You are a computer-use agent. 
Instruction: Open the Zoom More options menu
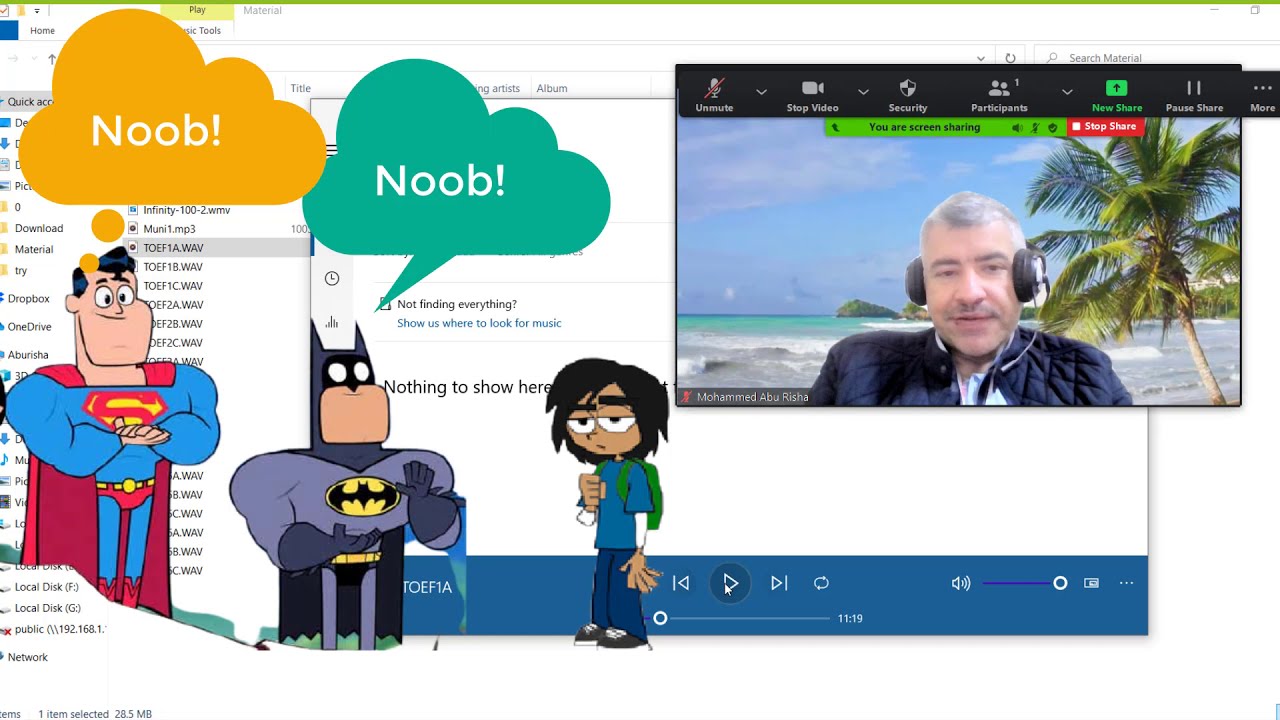(x=1262, y=96)
